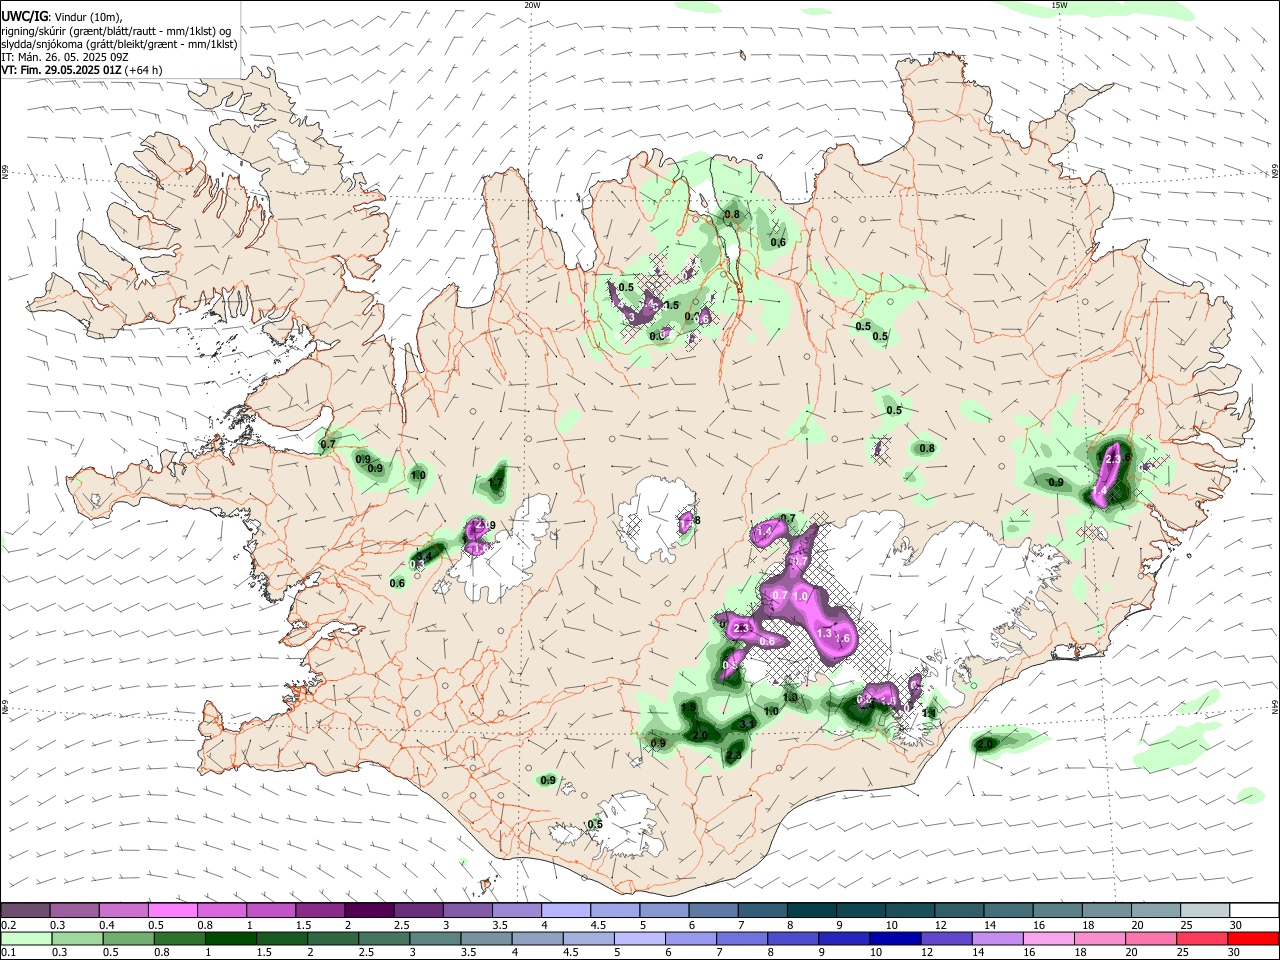This screenshot has height=960, width=1280.
Task: Click upper legend swatch between 6 and 7
Action: (x=712, y=910)
